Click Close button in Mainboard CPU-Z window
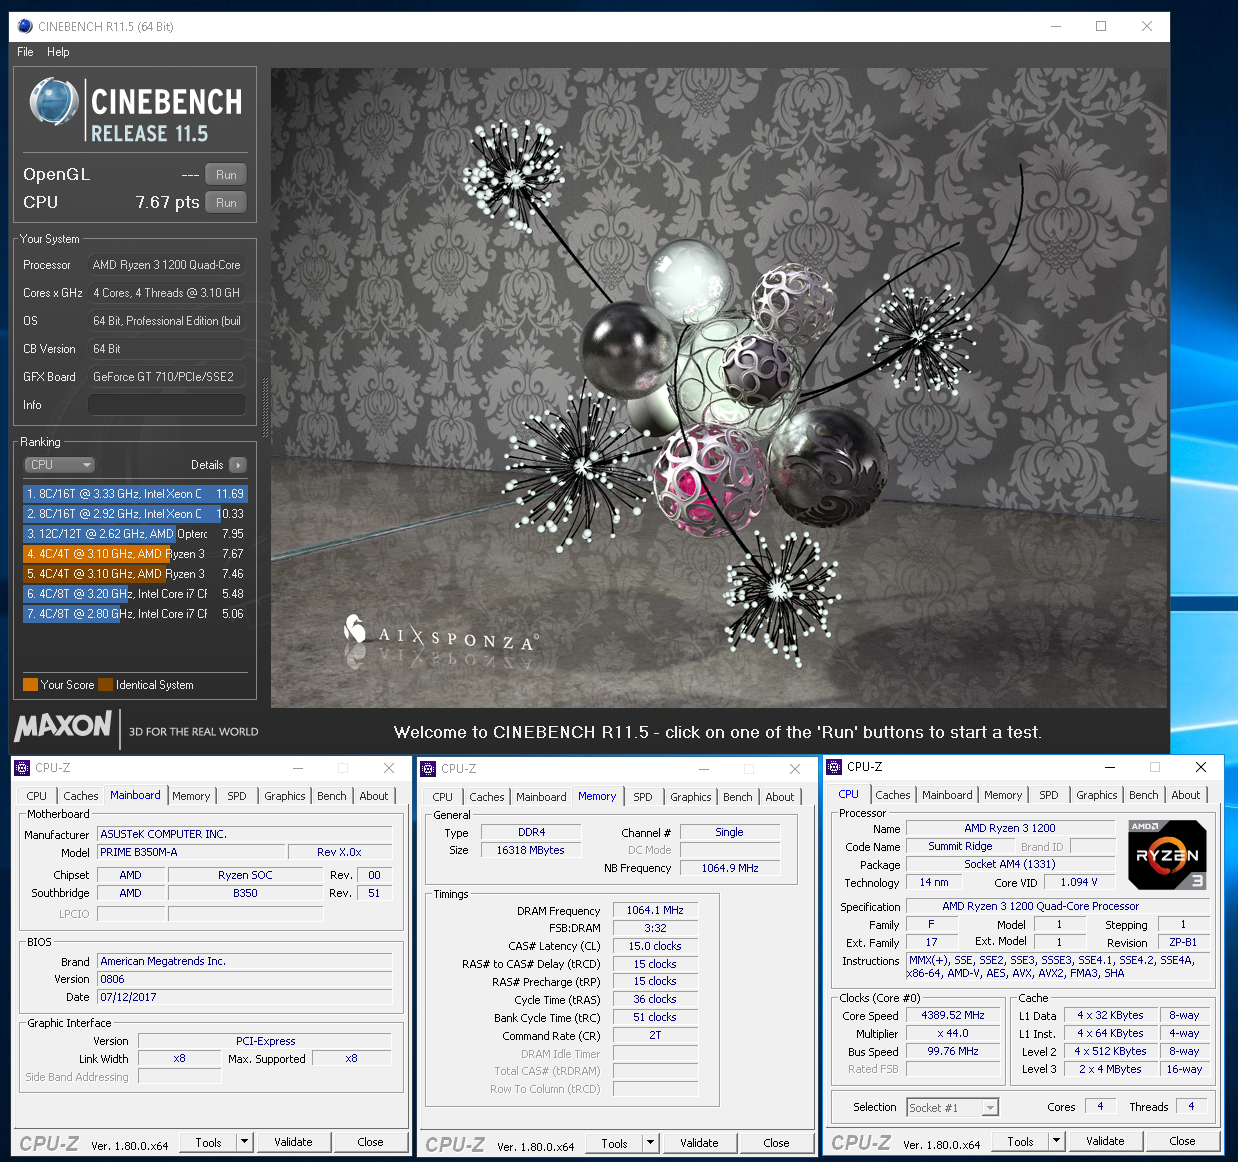This screenshot has height=1162, width=1238. click(x=370, y=1142)
